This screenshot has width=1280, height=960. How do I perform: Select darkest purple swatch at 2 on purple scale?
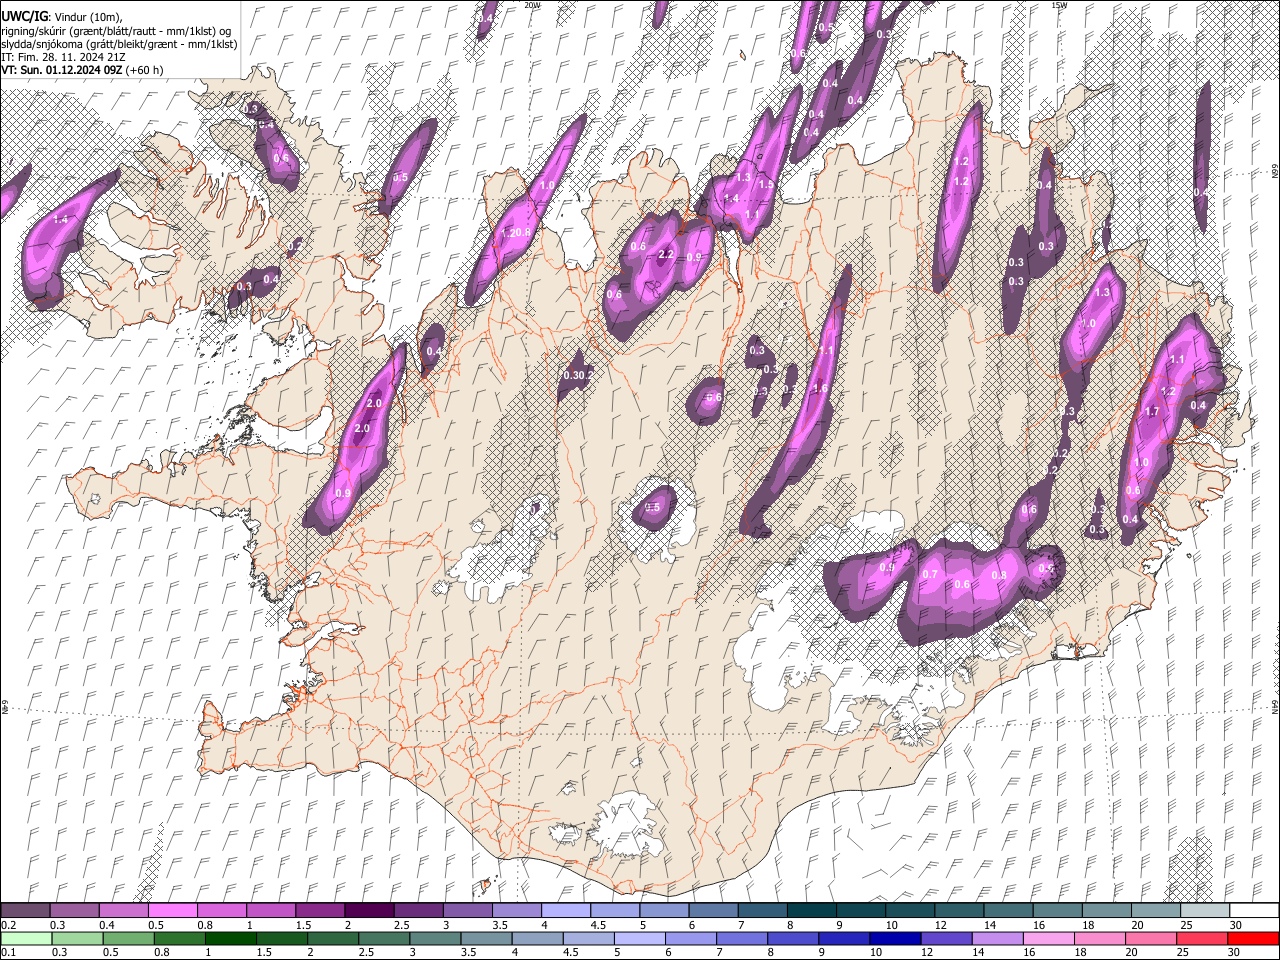(x=369, y=911)
